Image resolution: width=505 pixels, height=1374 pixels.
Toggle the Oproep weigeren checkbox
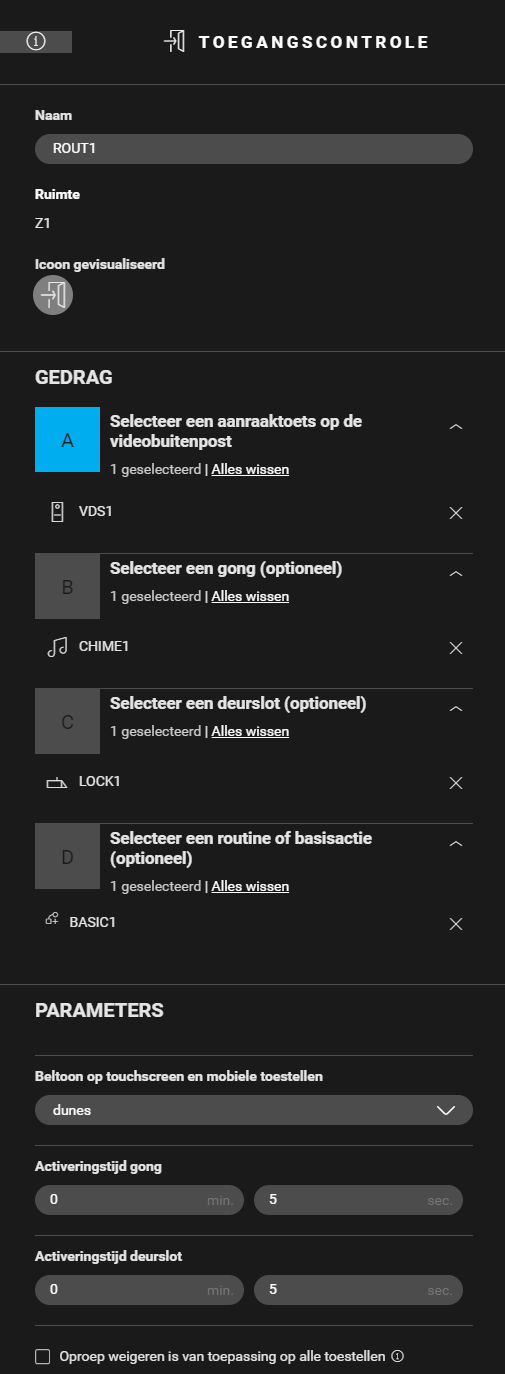(42, 1357)
